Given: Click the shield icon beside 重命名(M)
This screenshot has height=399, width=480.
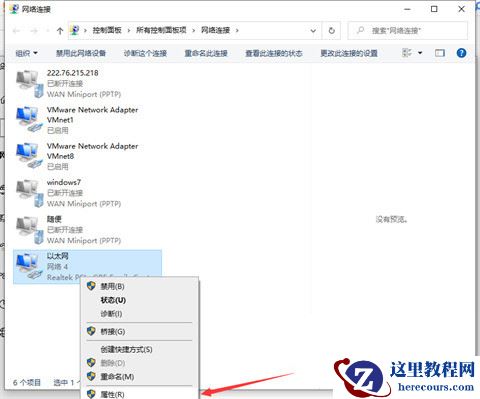Looking at the screenshot, I should point(91,376).
